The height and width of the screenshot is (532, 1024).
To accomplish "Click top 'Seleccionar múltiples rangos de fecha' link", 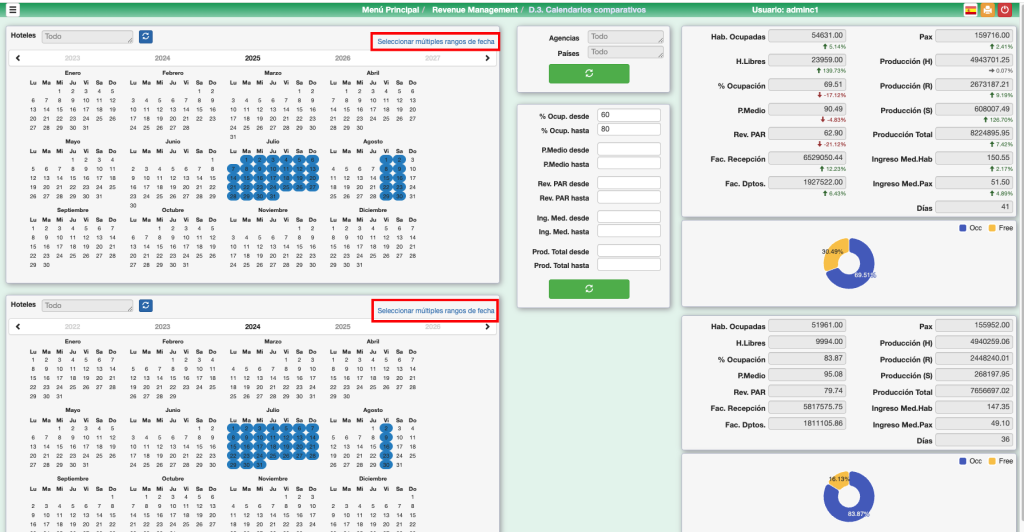I will (435, 42).
